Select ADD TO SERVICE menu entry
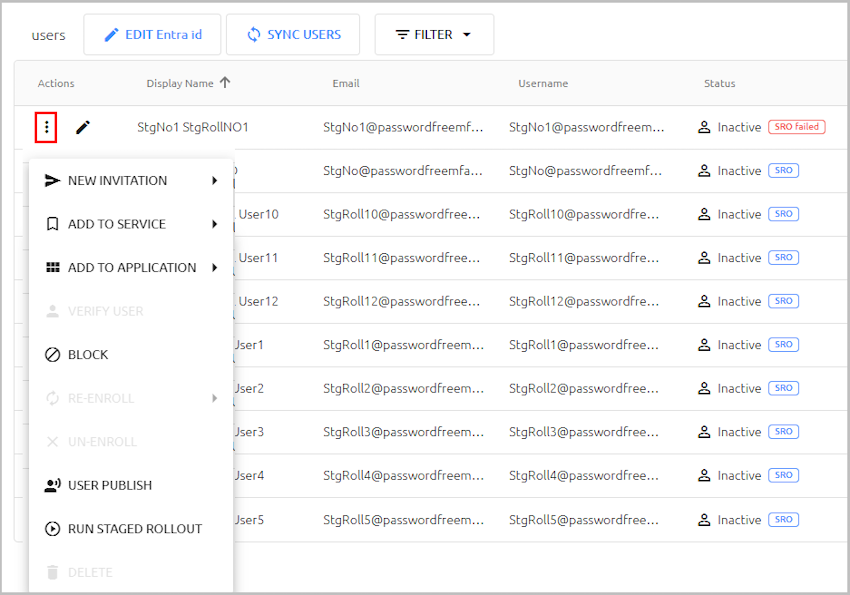 [131, 224]
